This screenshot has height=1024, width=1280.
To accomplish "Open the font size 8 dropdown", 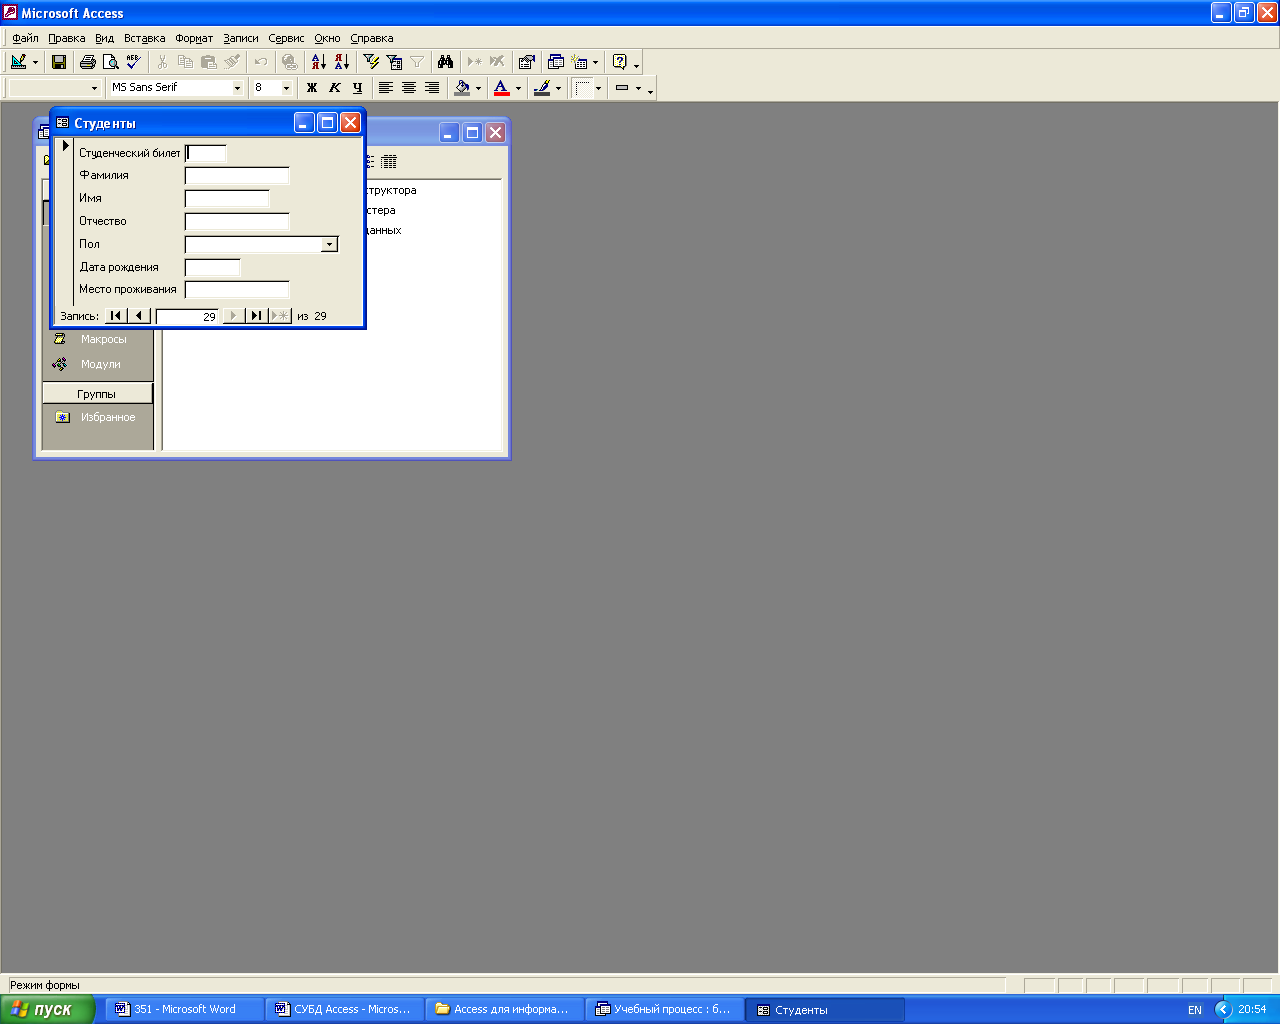I will tap(286, 88).
